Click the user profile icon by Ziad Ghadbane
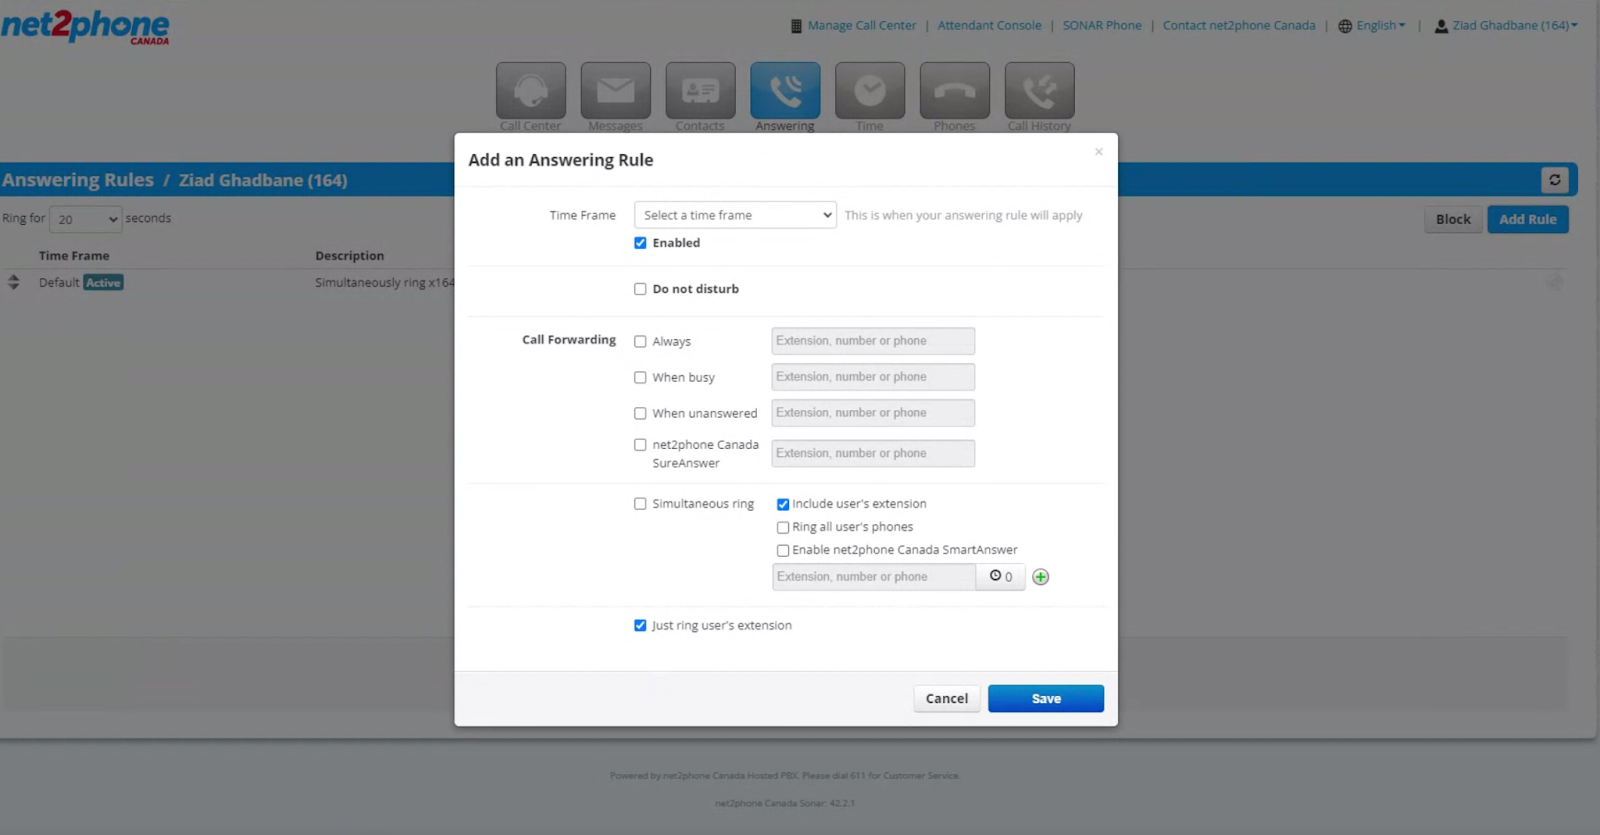This screenshot has width=1600, height=835. coord(1441,26)
